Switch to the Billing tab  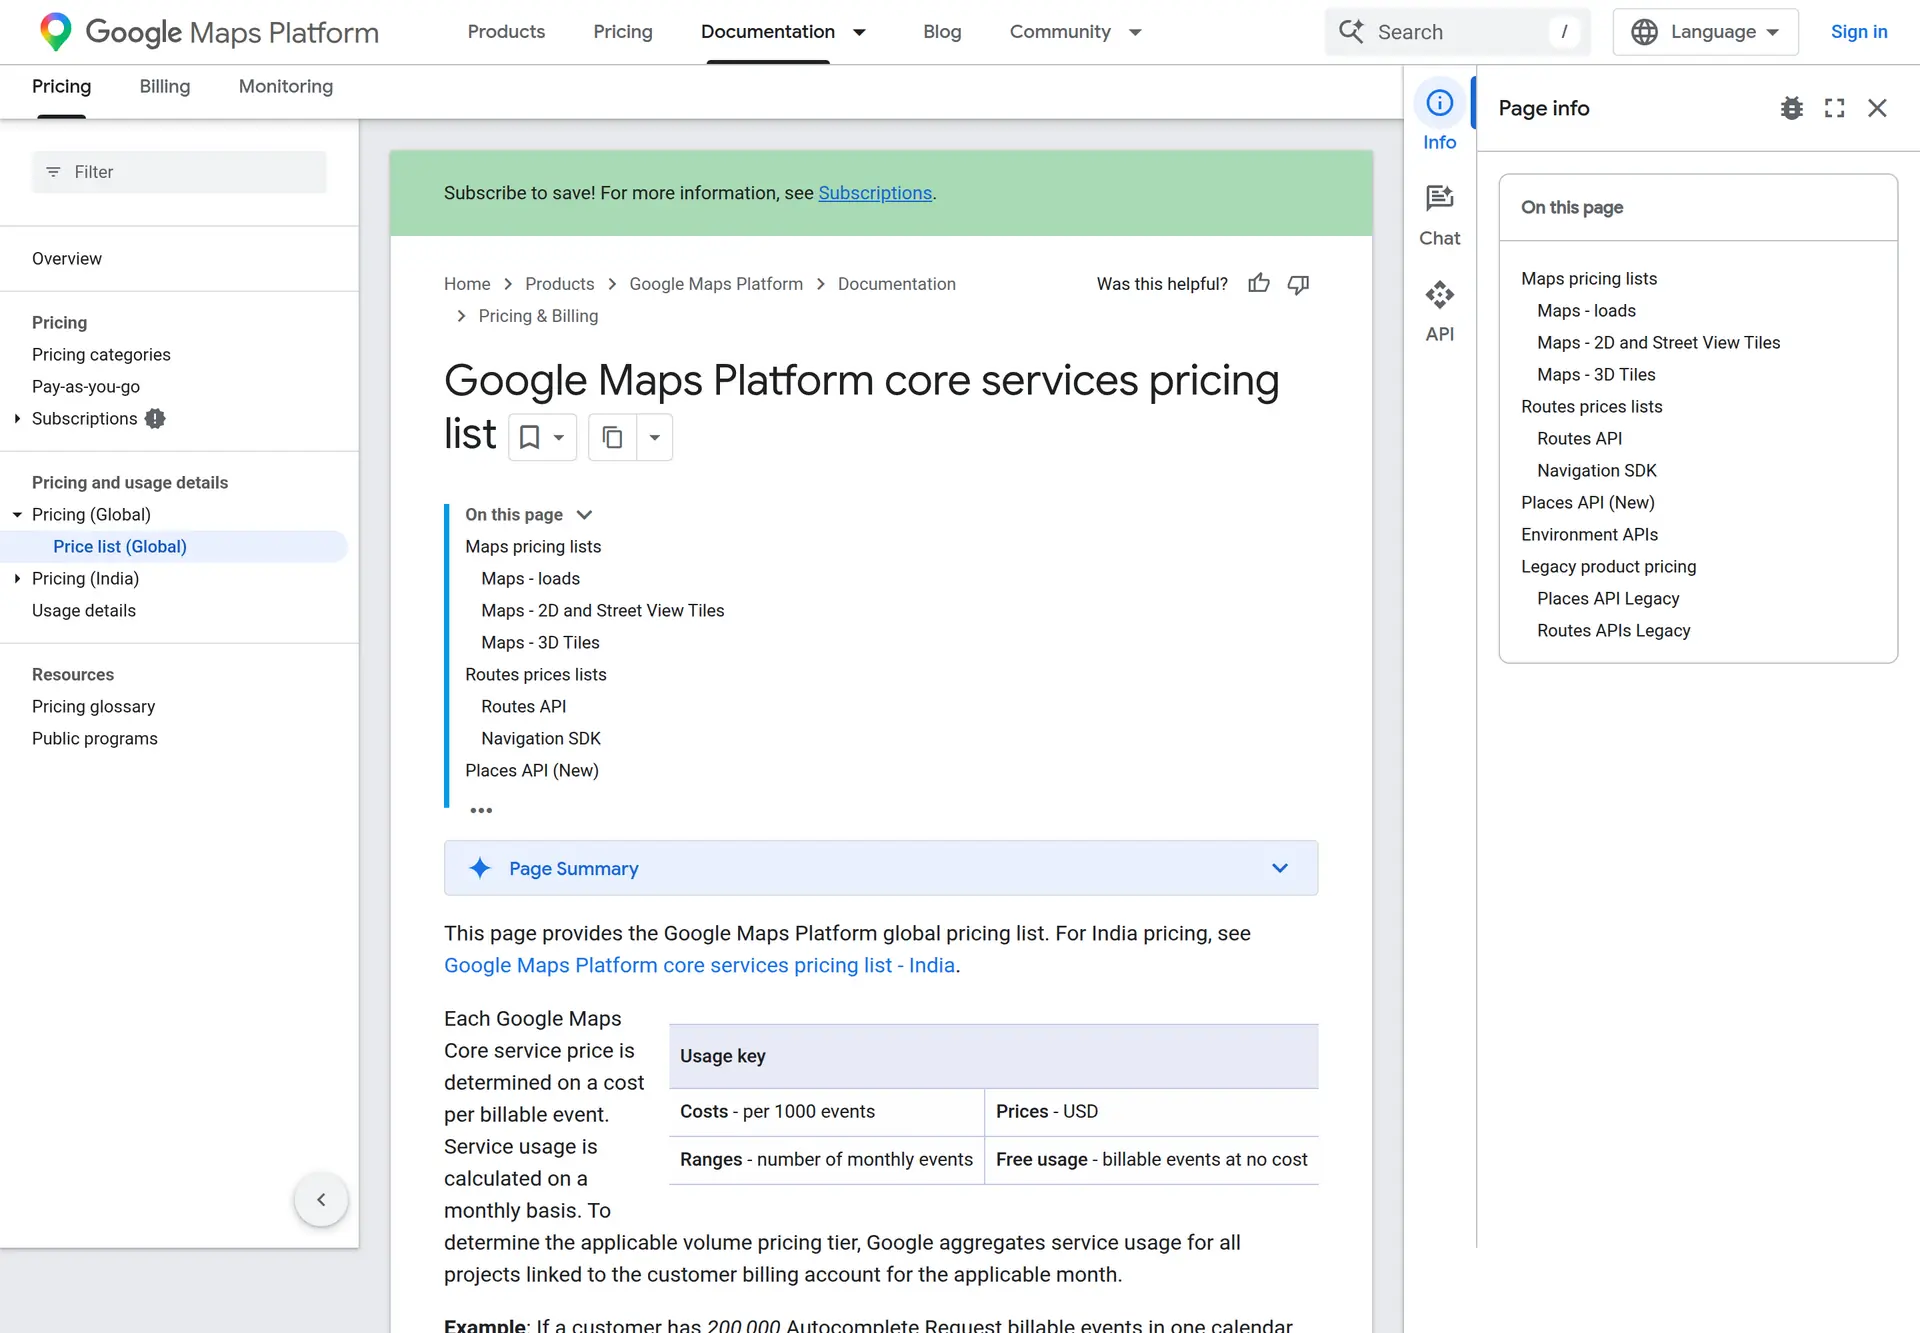(165, 87)
